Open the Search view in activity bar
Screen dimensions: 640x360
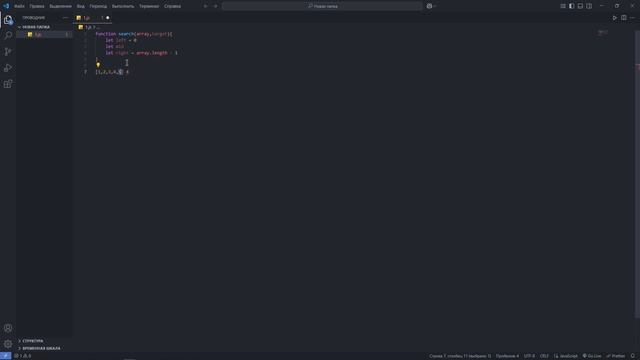click(x=8, y=36)
